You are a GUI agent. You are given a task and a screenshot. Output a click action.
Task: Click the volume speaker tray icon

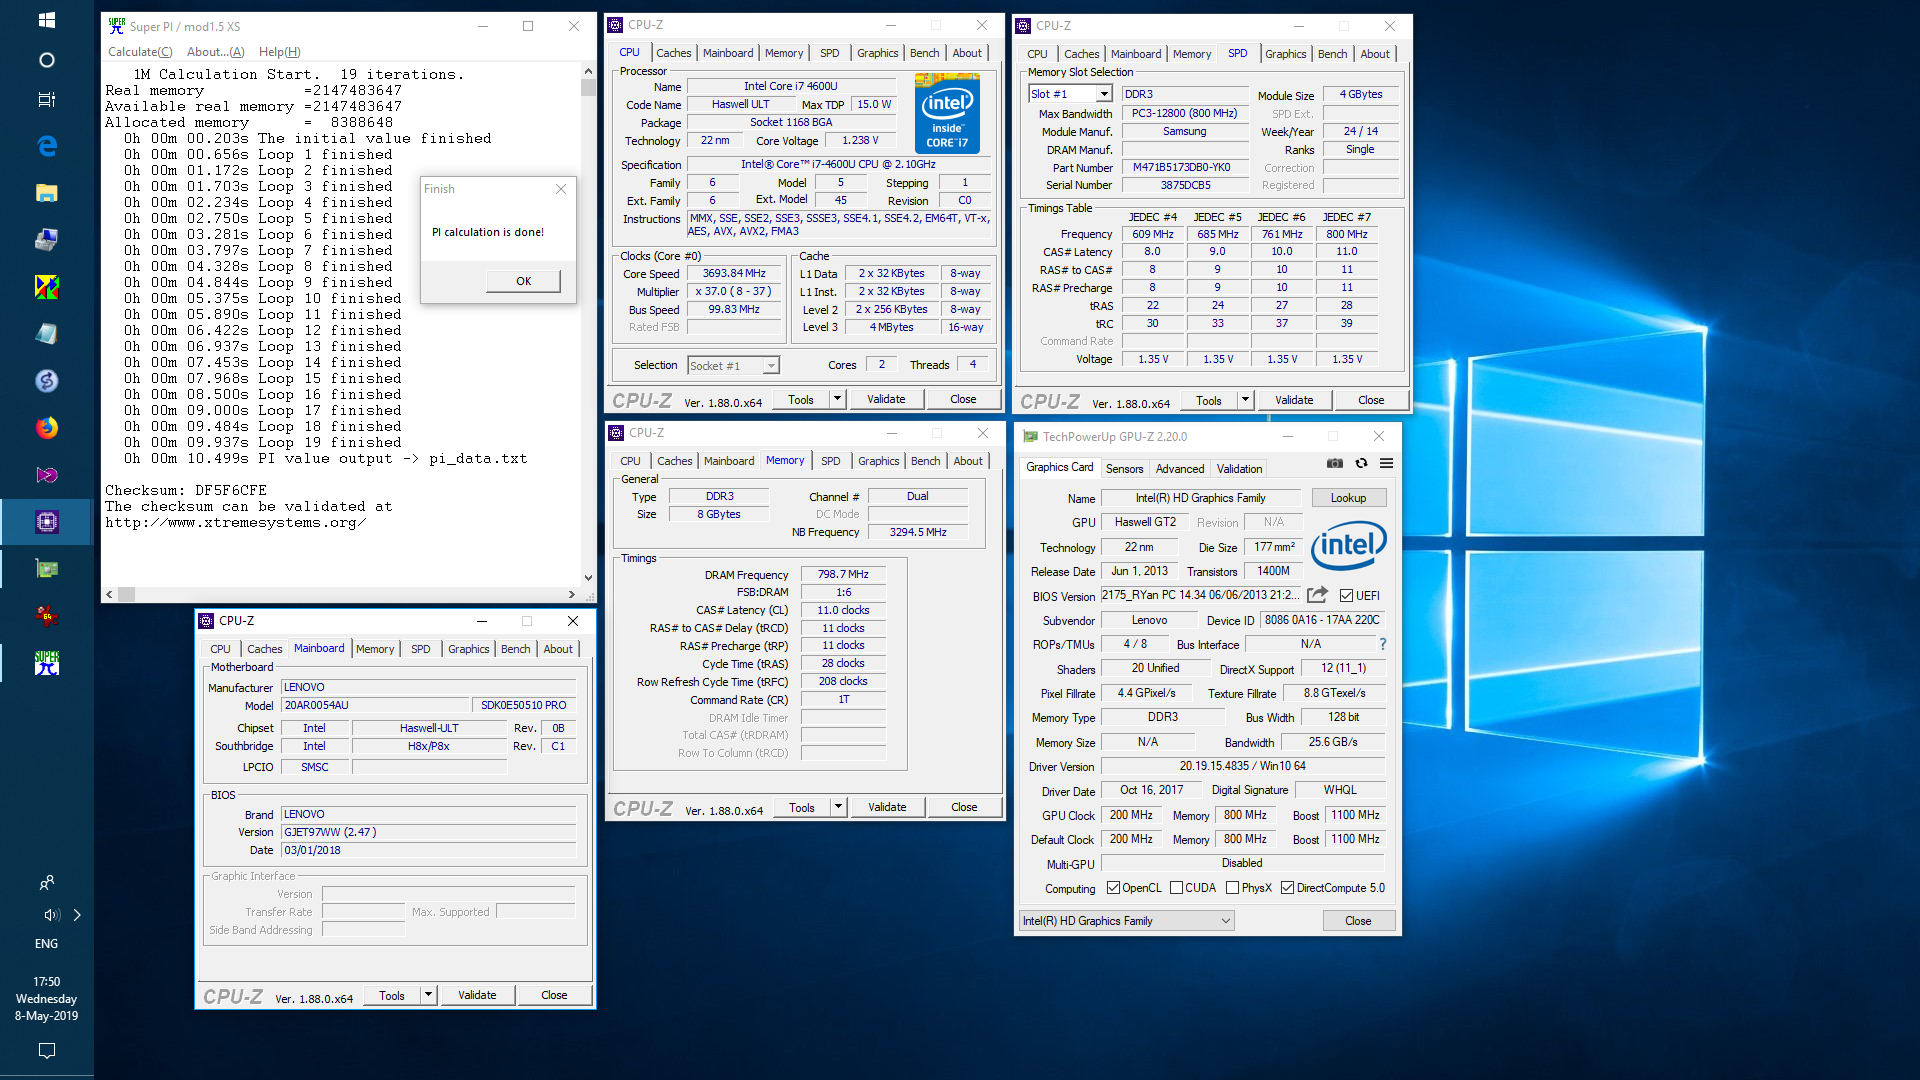51,915
